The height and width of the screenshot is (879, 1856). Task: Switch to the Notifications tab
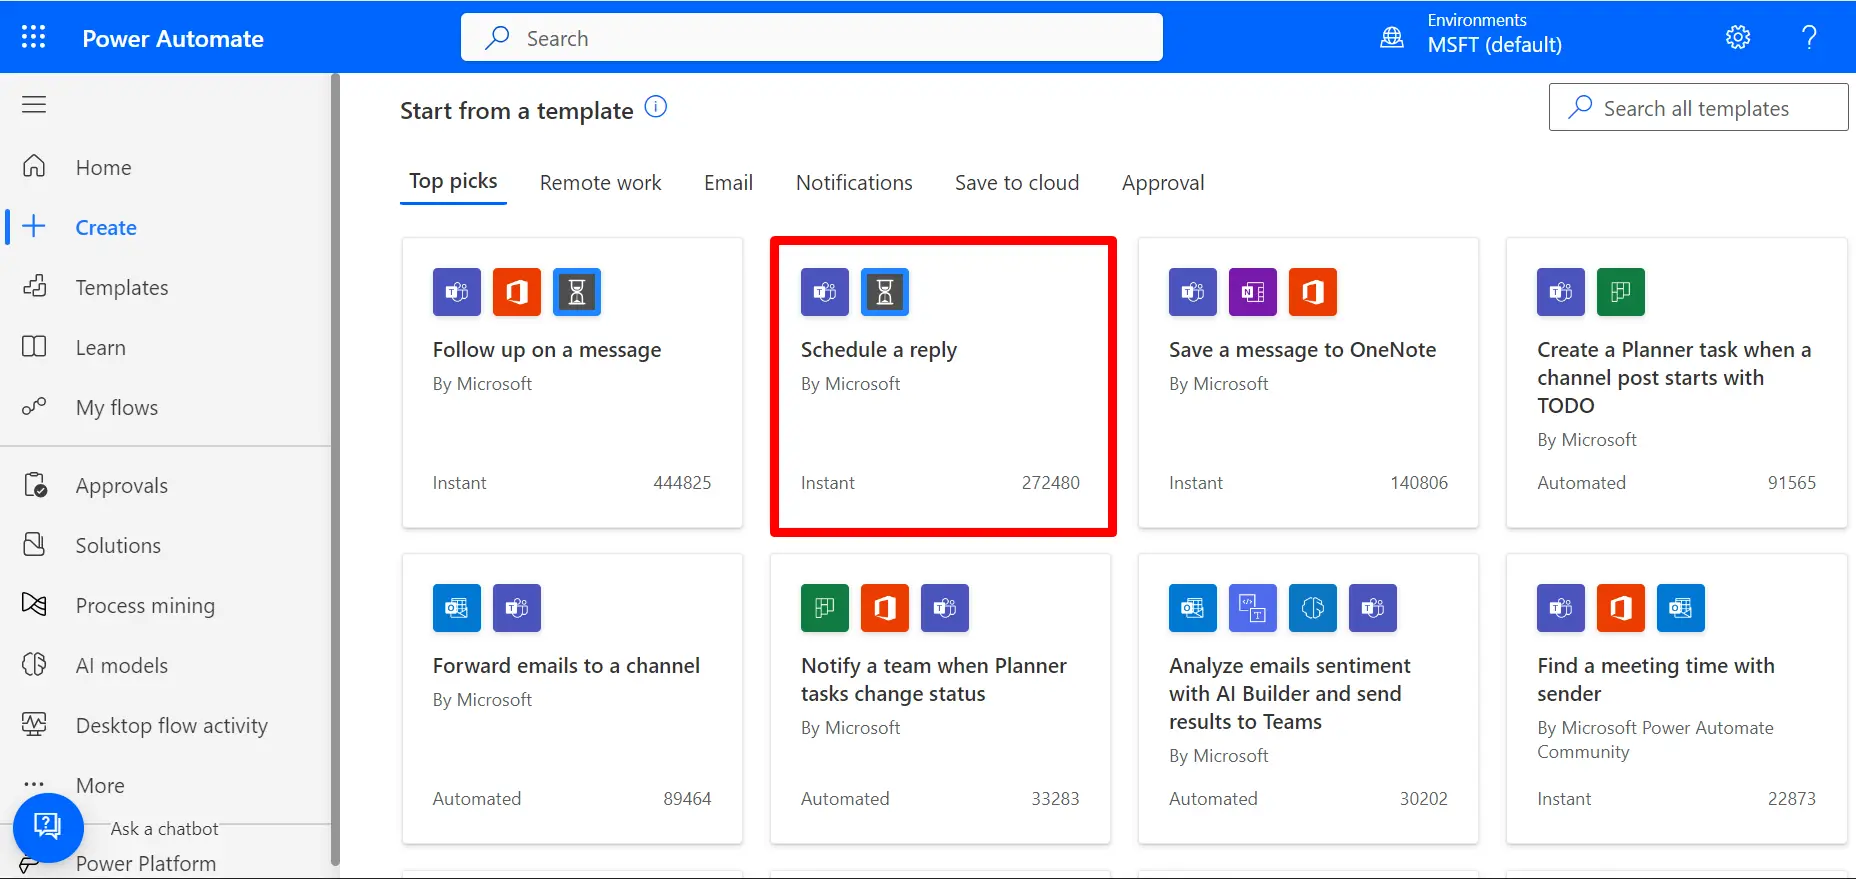(x=854, y=183)
